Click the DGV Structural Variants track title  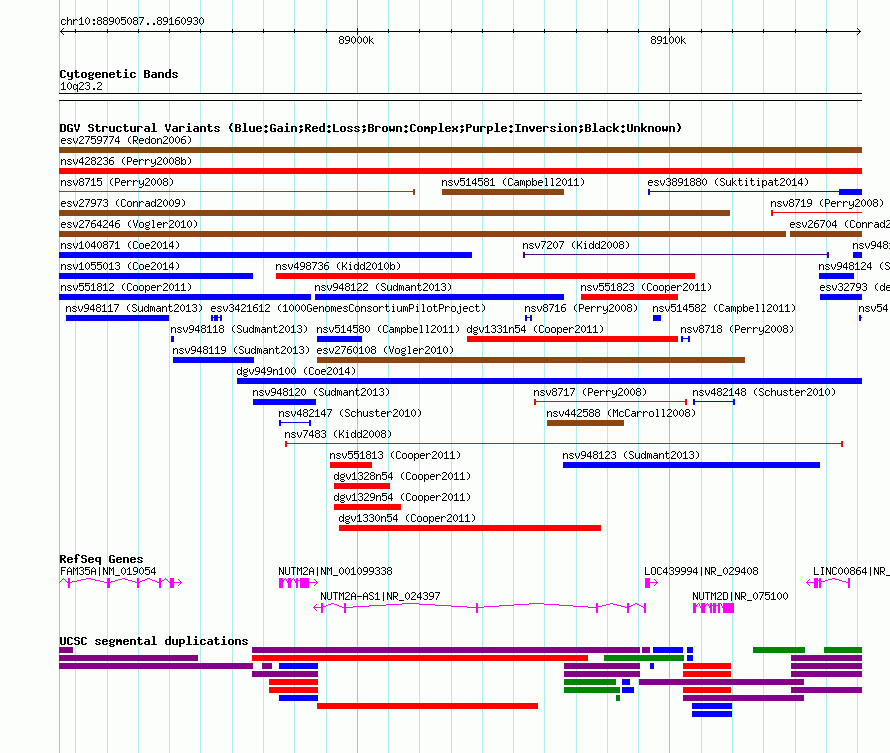(x=371, y=128)
